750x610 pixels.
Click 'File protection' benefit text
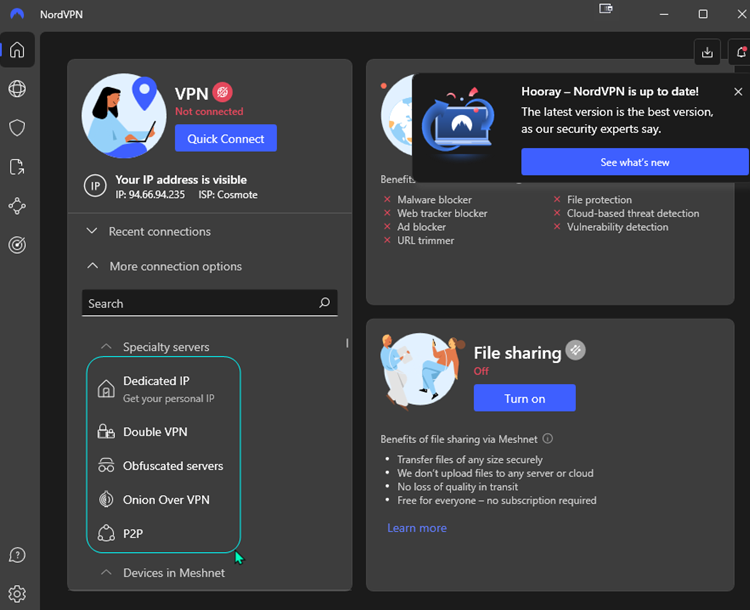(x=599, y=200)
